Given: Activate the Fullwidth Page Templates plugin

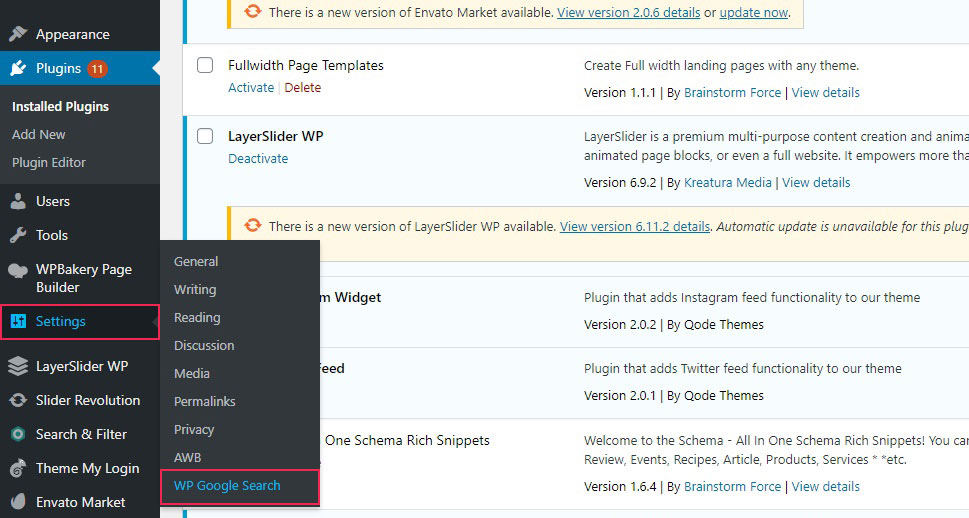Looking at the screenshot, I should point(251,87).
